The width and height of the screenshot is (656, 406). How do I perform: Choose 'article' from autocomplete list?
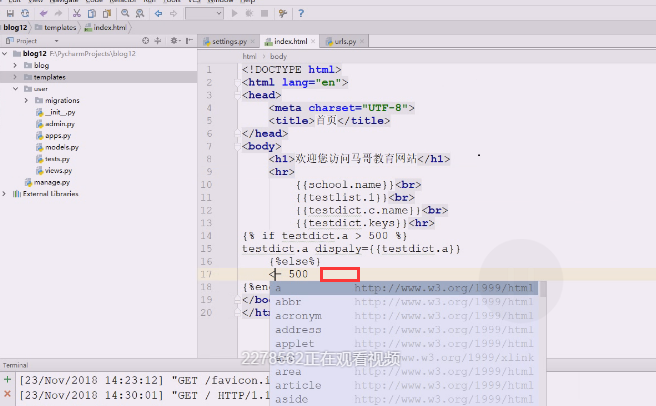tap(405, 385)
